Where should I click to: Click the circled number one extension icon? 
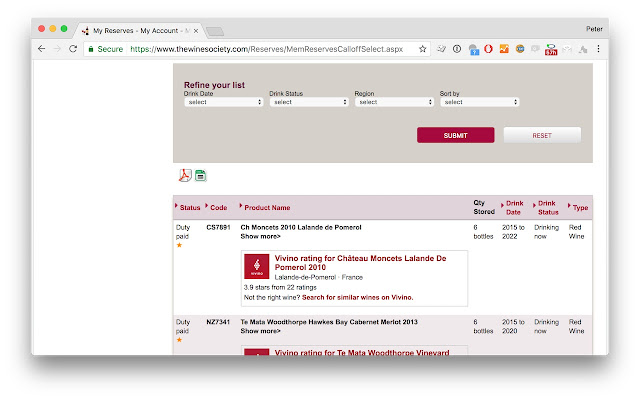[457, 49]
